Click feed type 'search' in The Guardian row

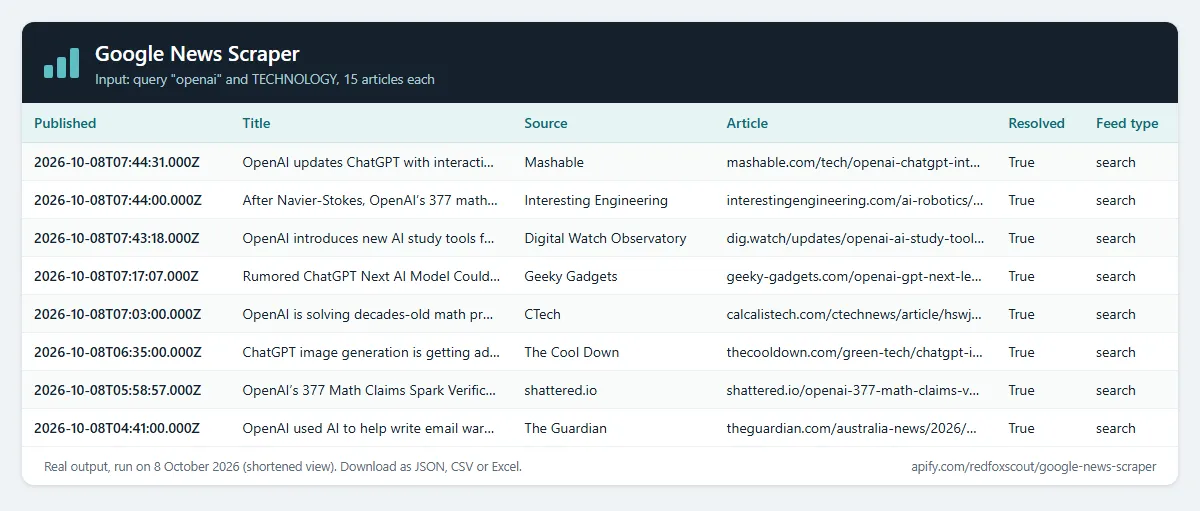(x=1116, y=428)
